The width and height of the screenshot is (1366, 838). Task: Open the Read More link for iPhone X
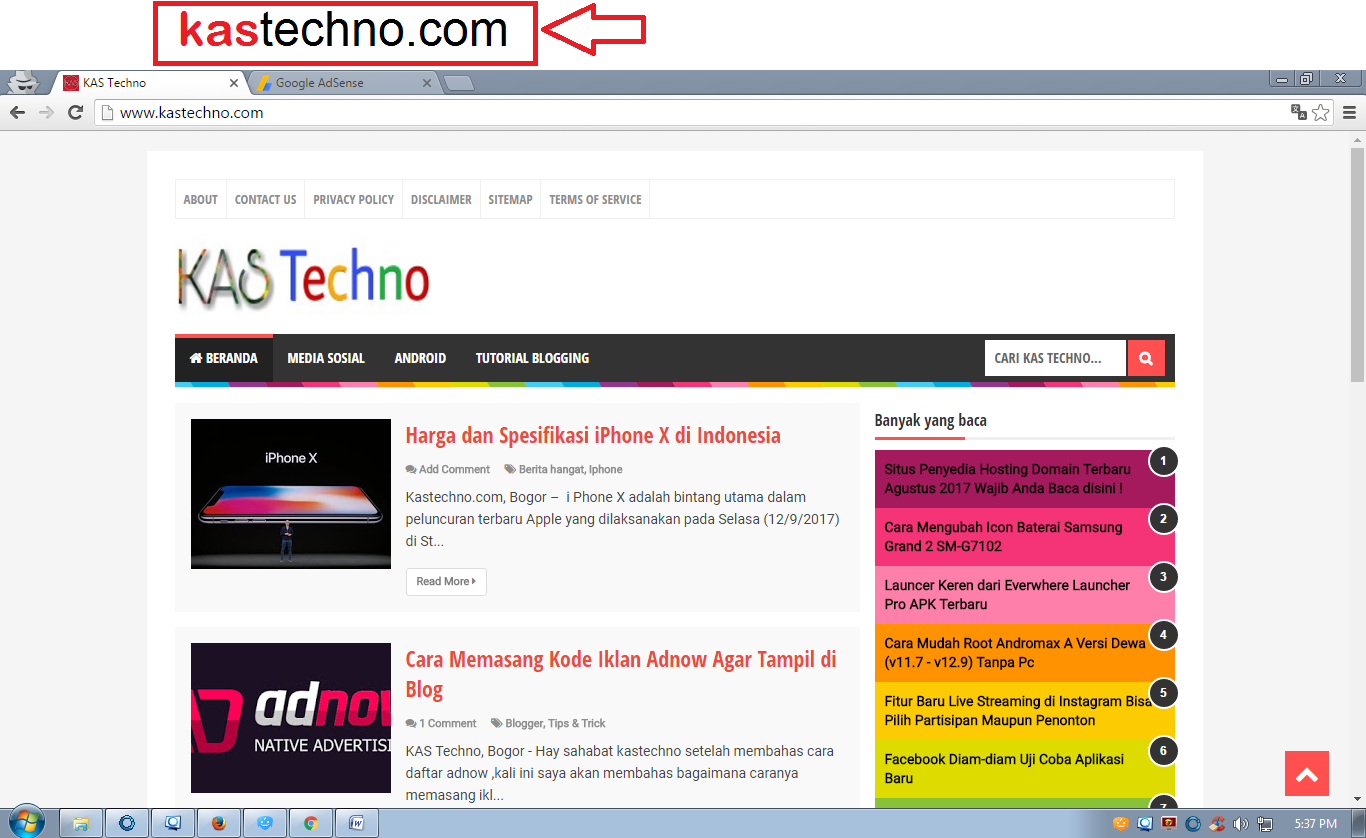point(446,581)
